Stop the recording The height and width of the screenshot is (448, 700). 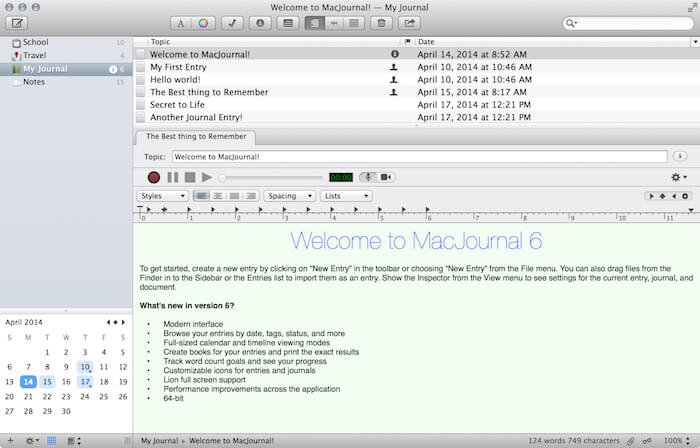point(190,178)
